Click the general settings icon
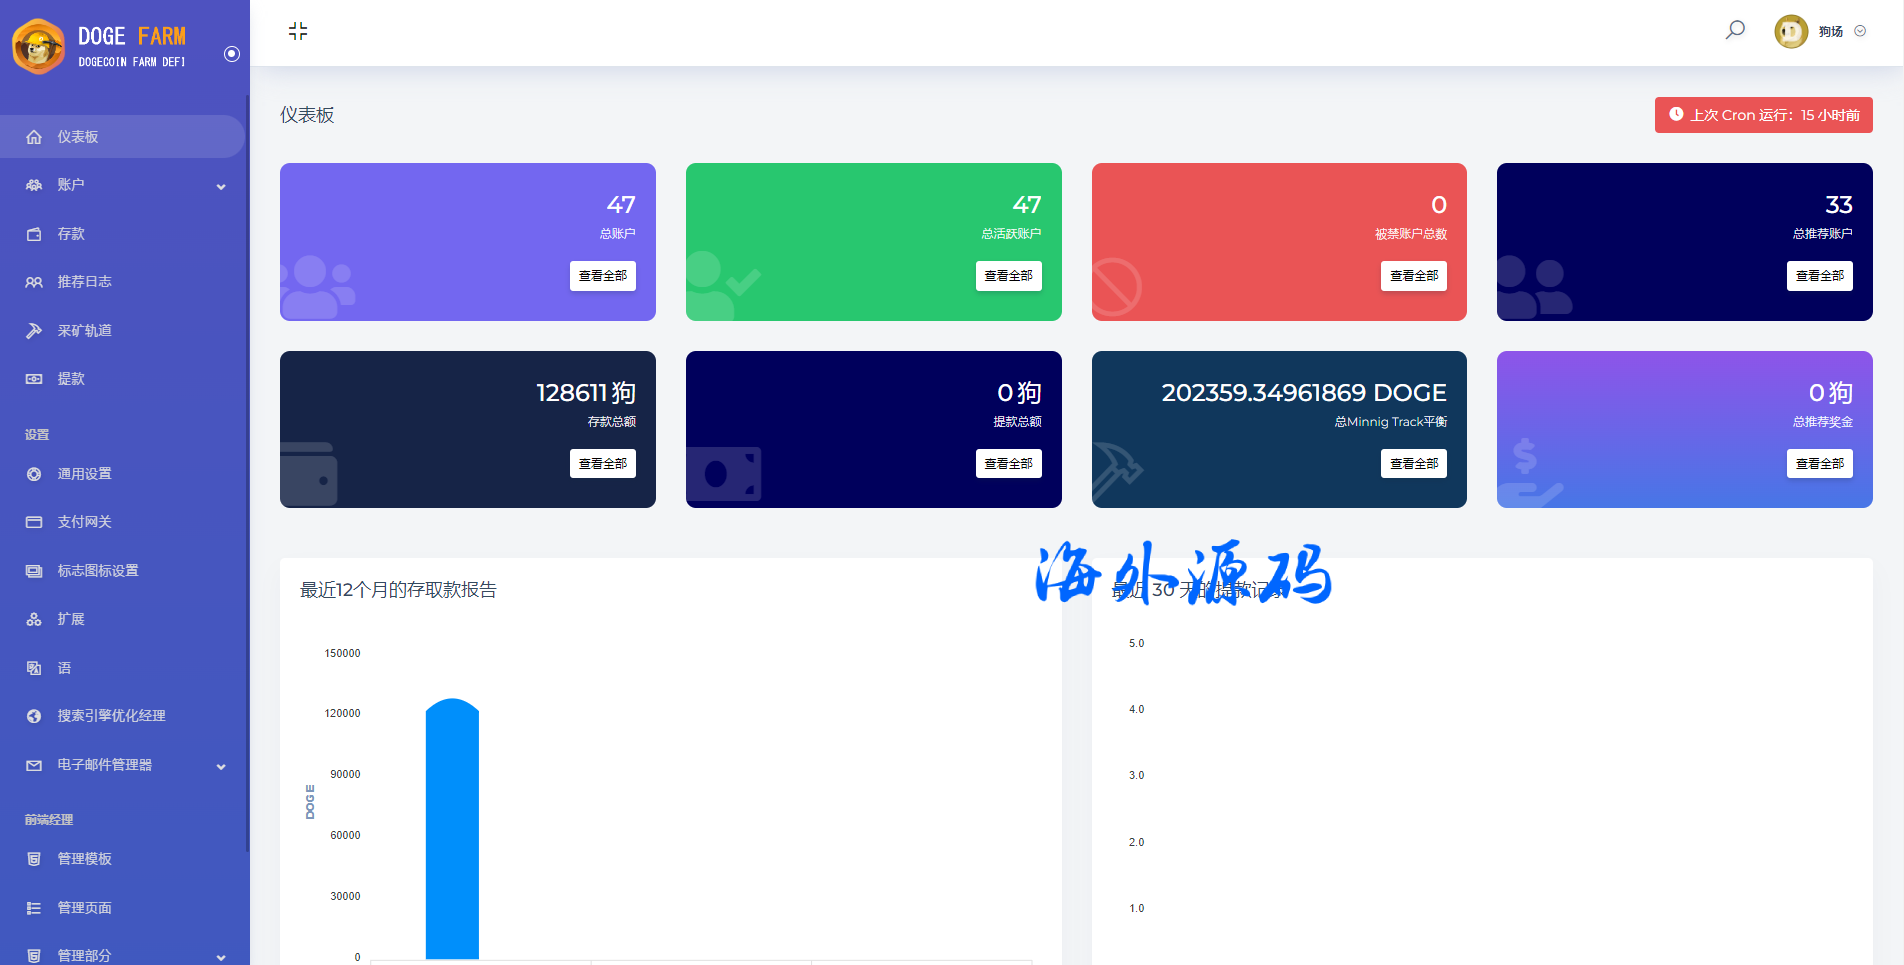Image resolution: width=1904 pixels, height=965 pixels. click(34, 474)
